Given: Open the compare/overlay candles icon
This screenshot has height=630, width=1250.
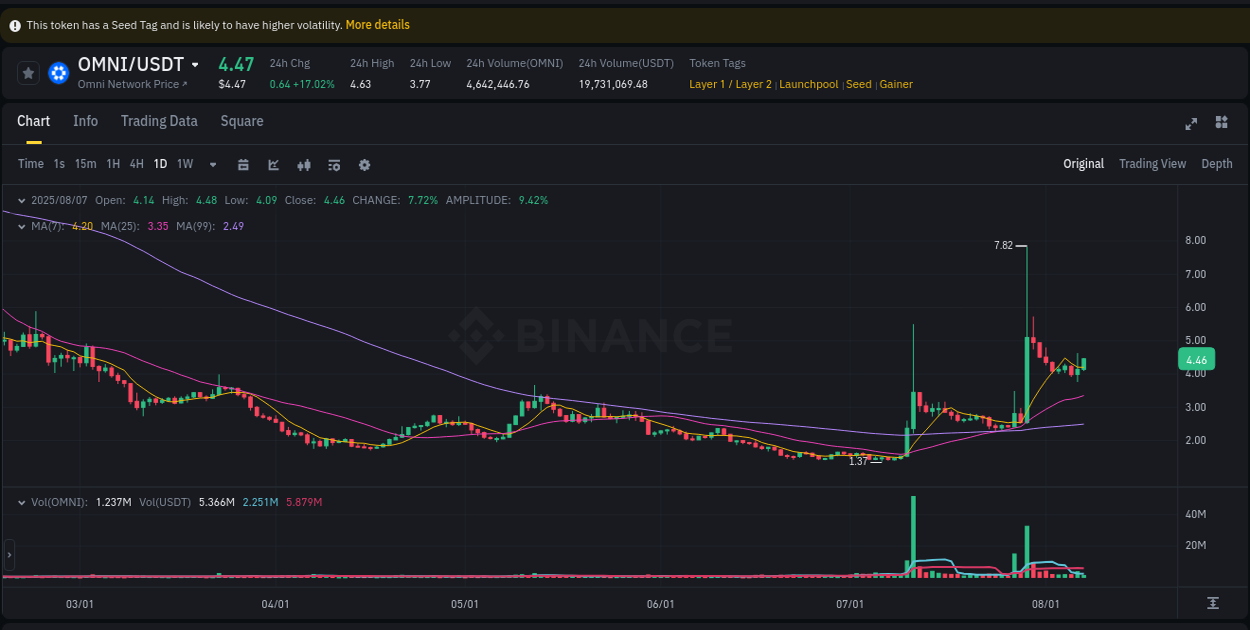Looking at the screenshot, I should point(304,163).
